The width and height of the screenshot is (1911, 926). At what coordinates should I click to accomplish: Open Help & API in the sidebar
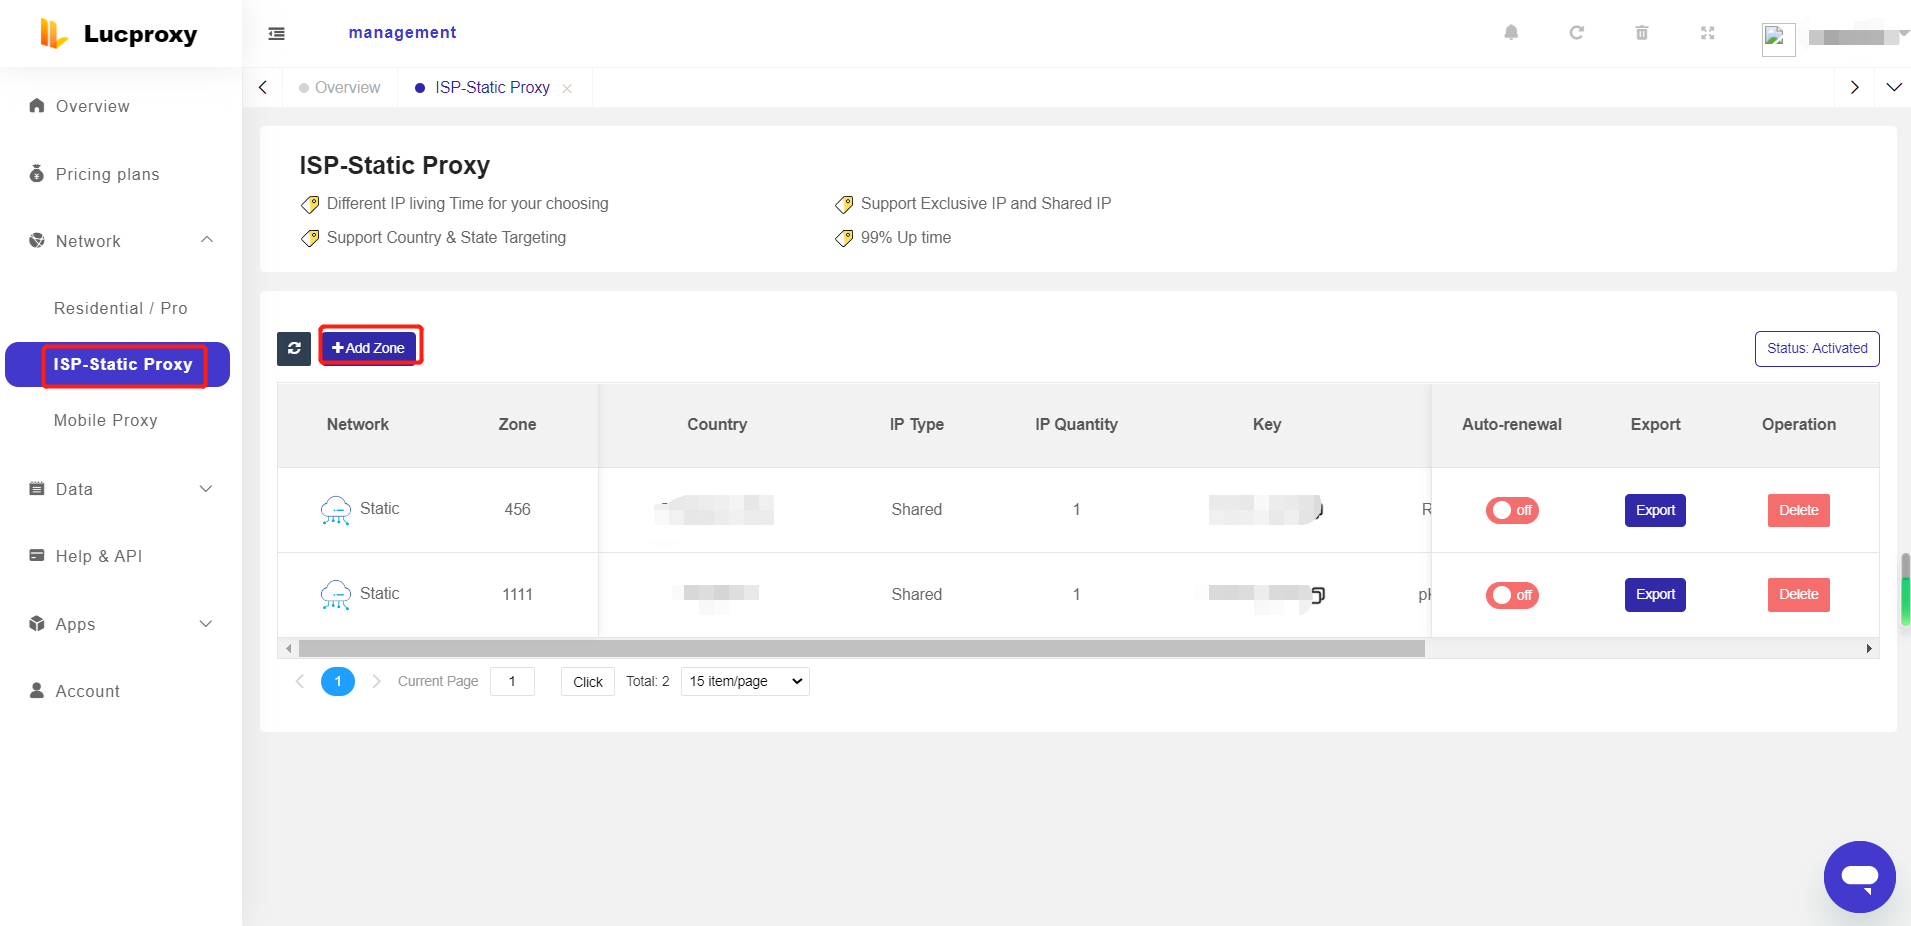(98, 556)
